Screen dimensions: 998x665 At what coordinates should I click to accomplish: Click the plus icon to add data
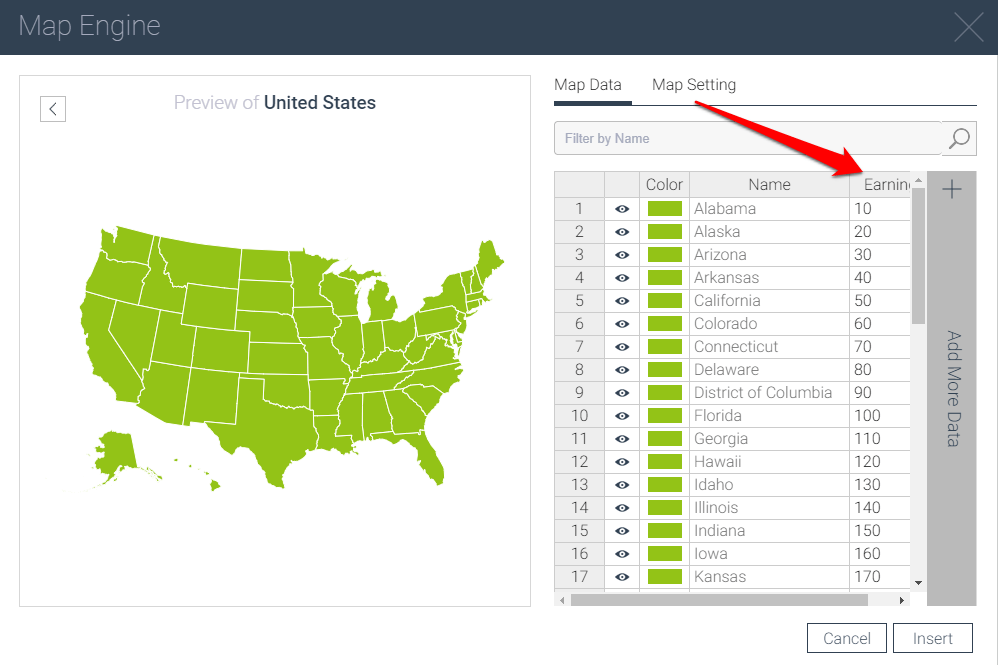(x=952, y=189)
